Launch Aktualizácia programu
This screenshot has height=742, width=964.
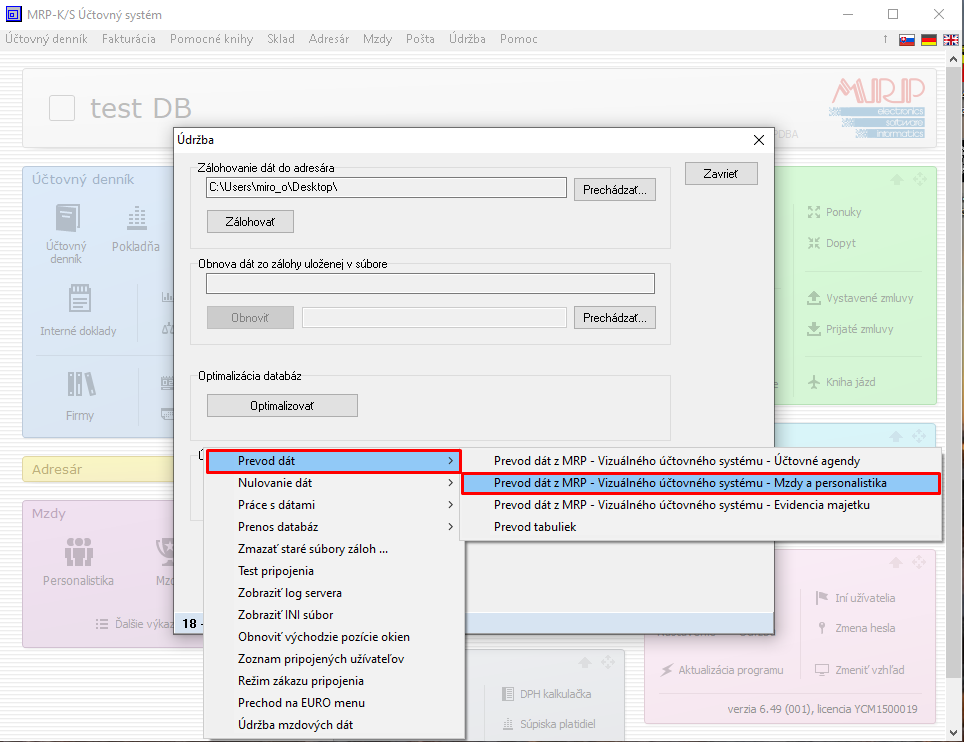click(x=722, y=669)
